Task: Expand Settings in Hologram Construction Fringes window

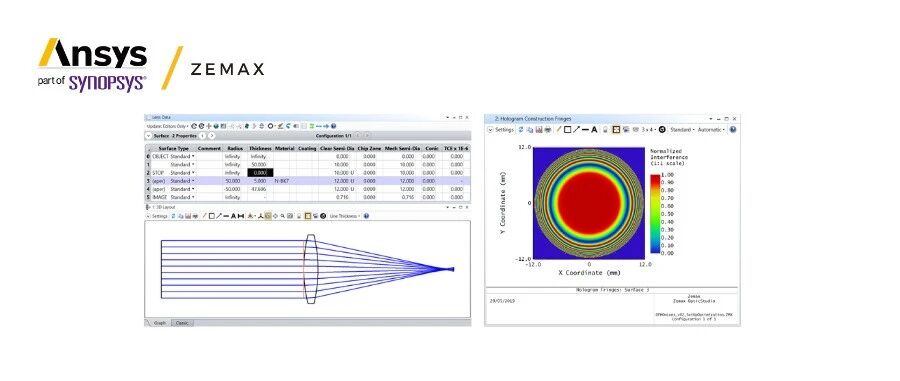Action: click(x=501, y=130)
